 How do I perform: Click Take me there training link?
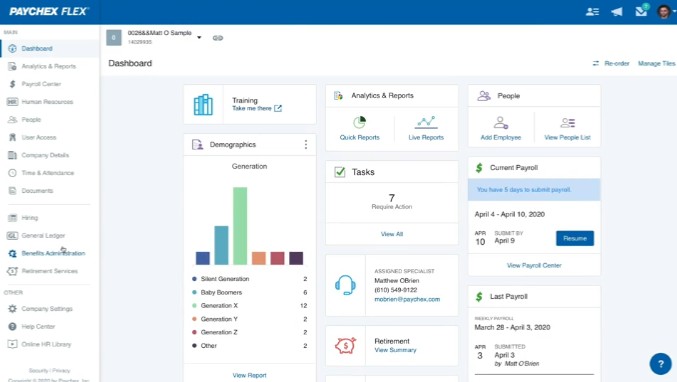coord(257,108)
